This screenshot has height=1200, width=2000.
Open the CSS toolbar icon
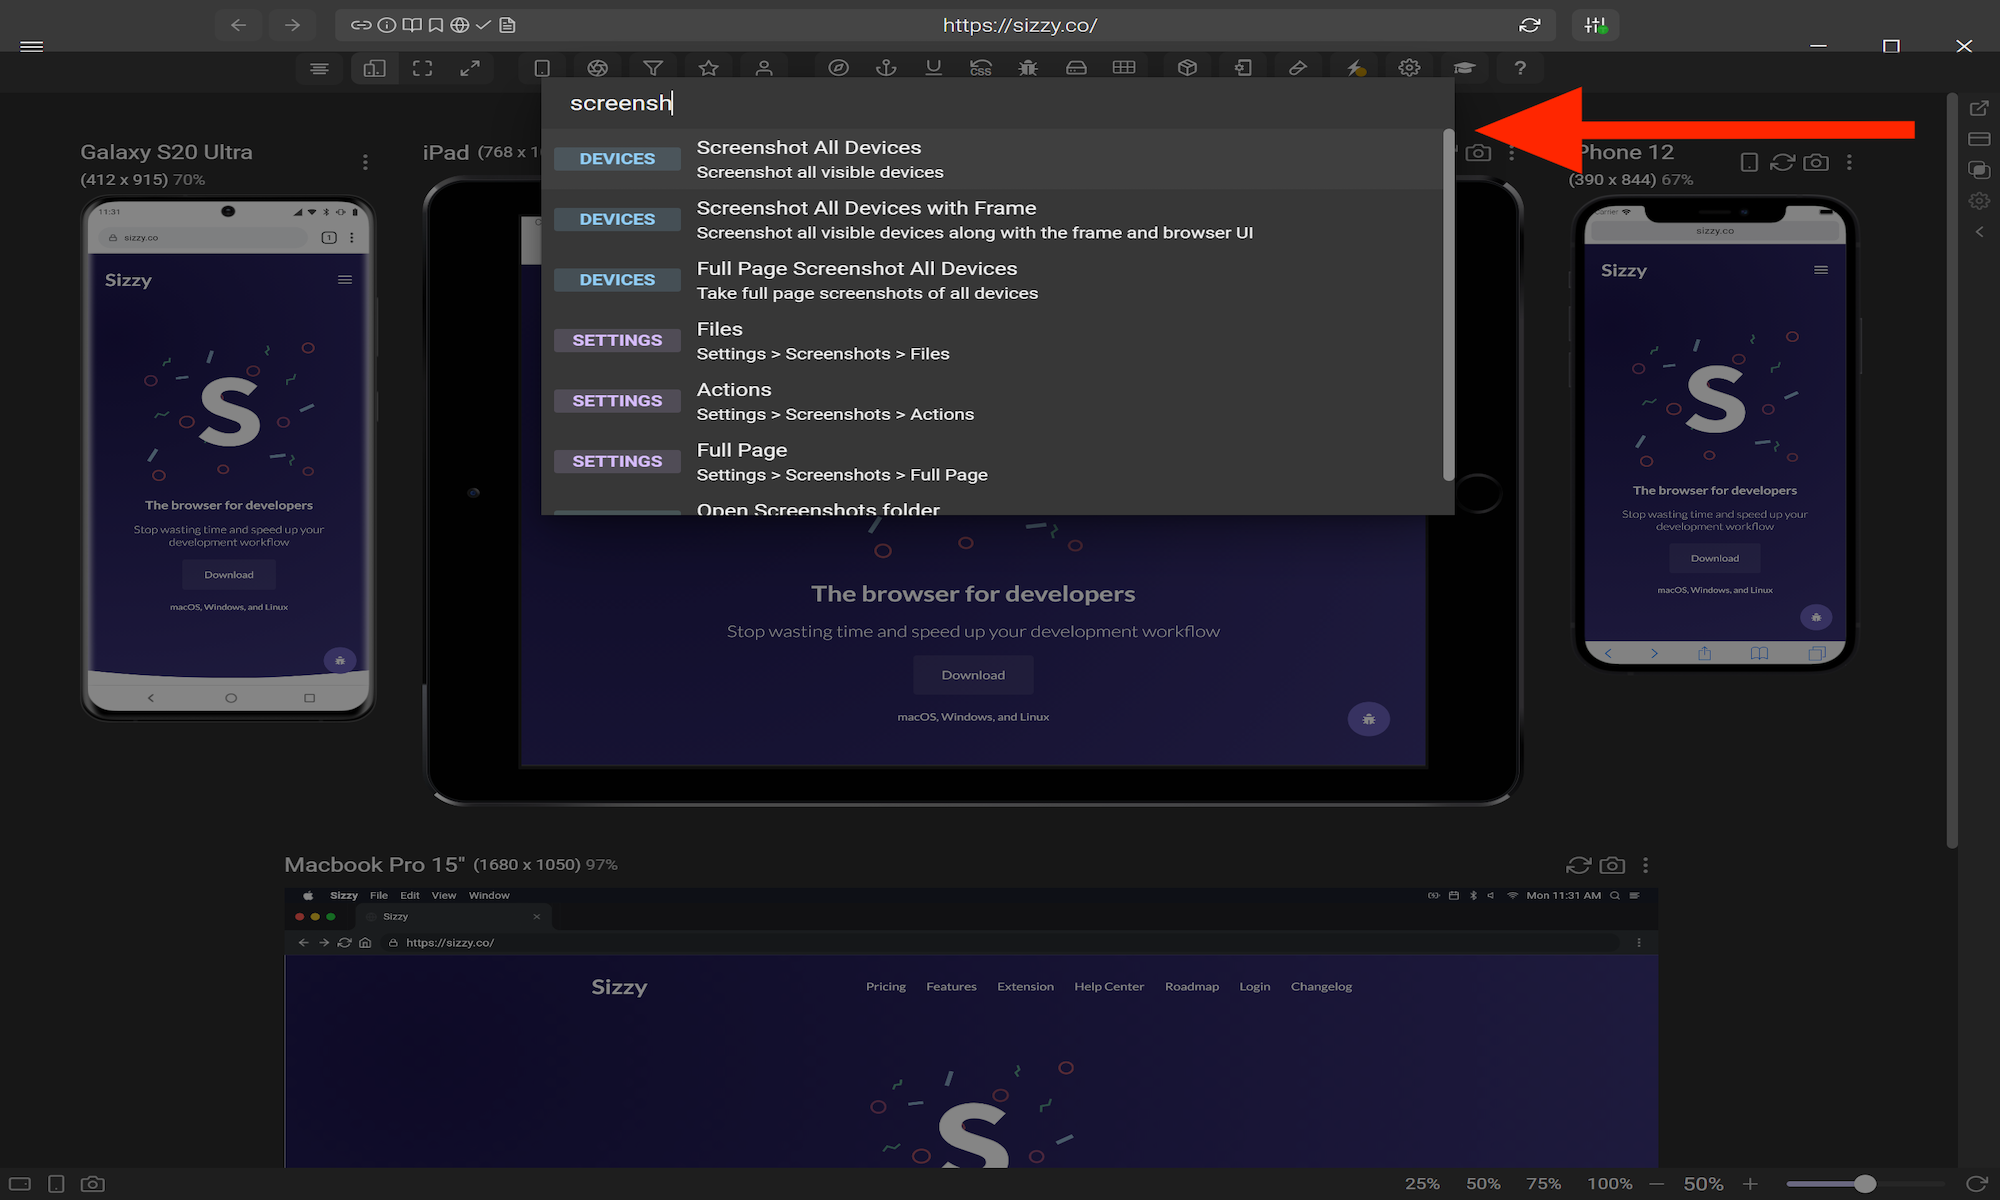point(981,68)
